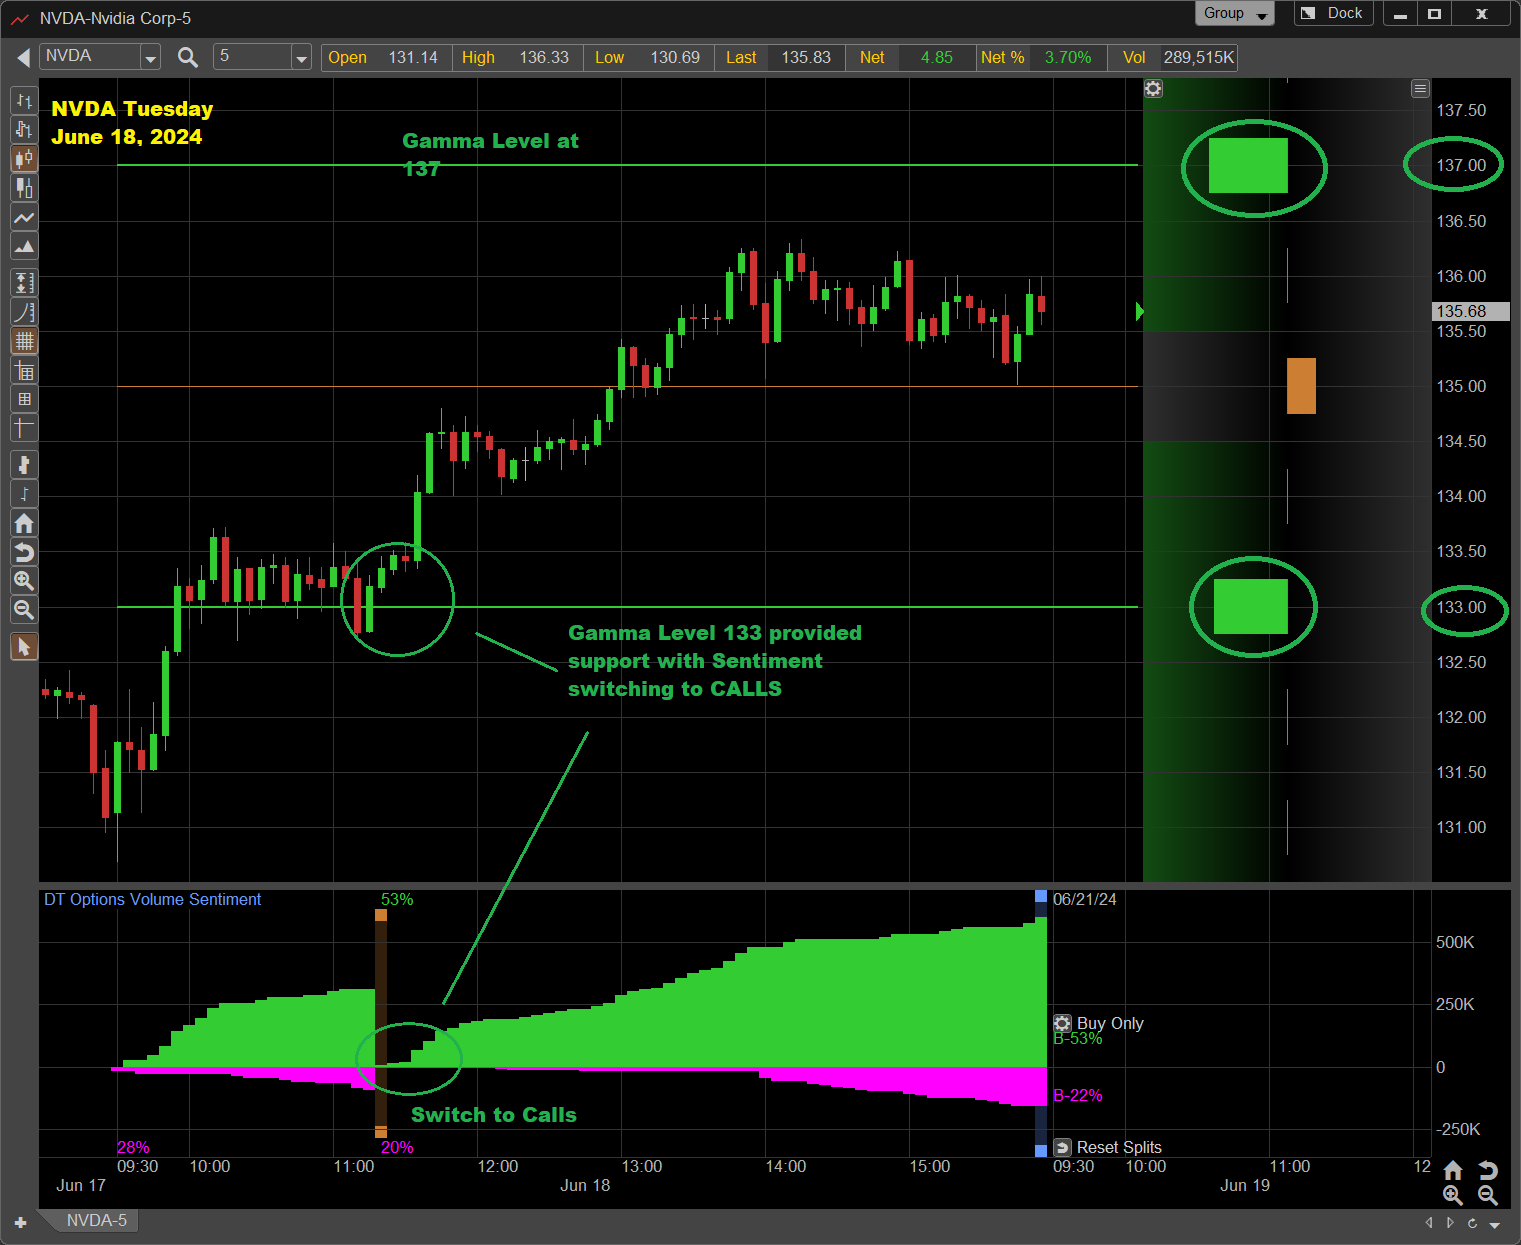
Task: Open the gamma panel hamburger menu
Action: (1420, 89)
